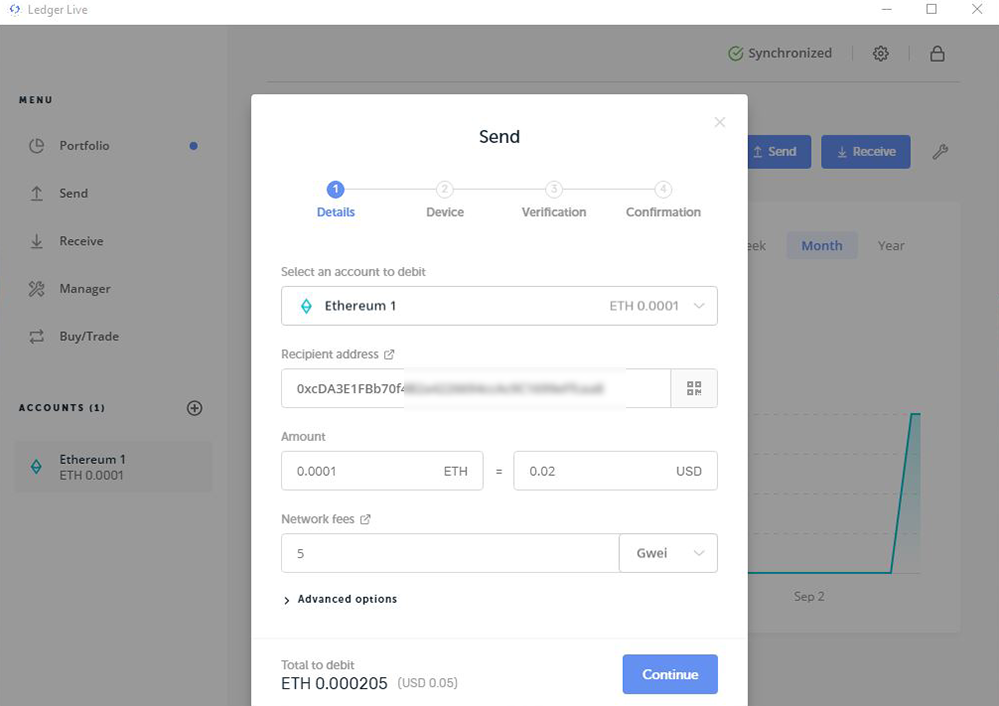Screen dimensions: 999x706
Task: Switch chart range to Year
Action: tap(890, 246)
